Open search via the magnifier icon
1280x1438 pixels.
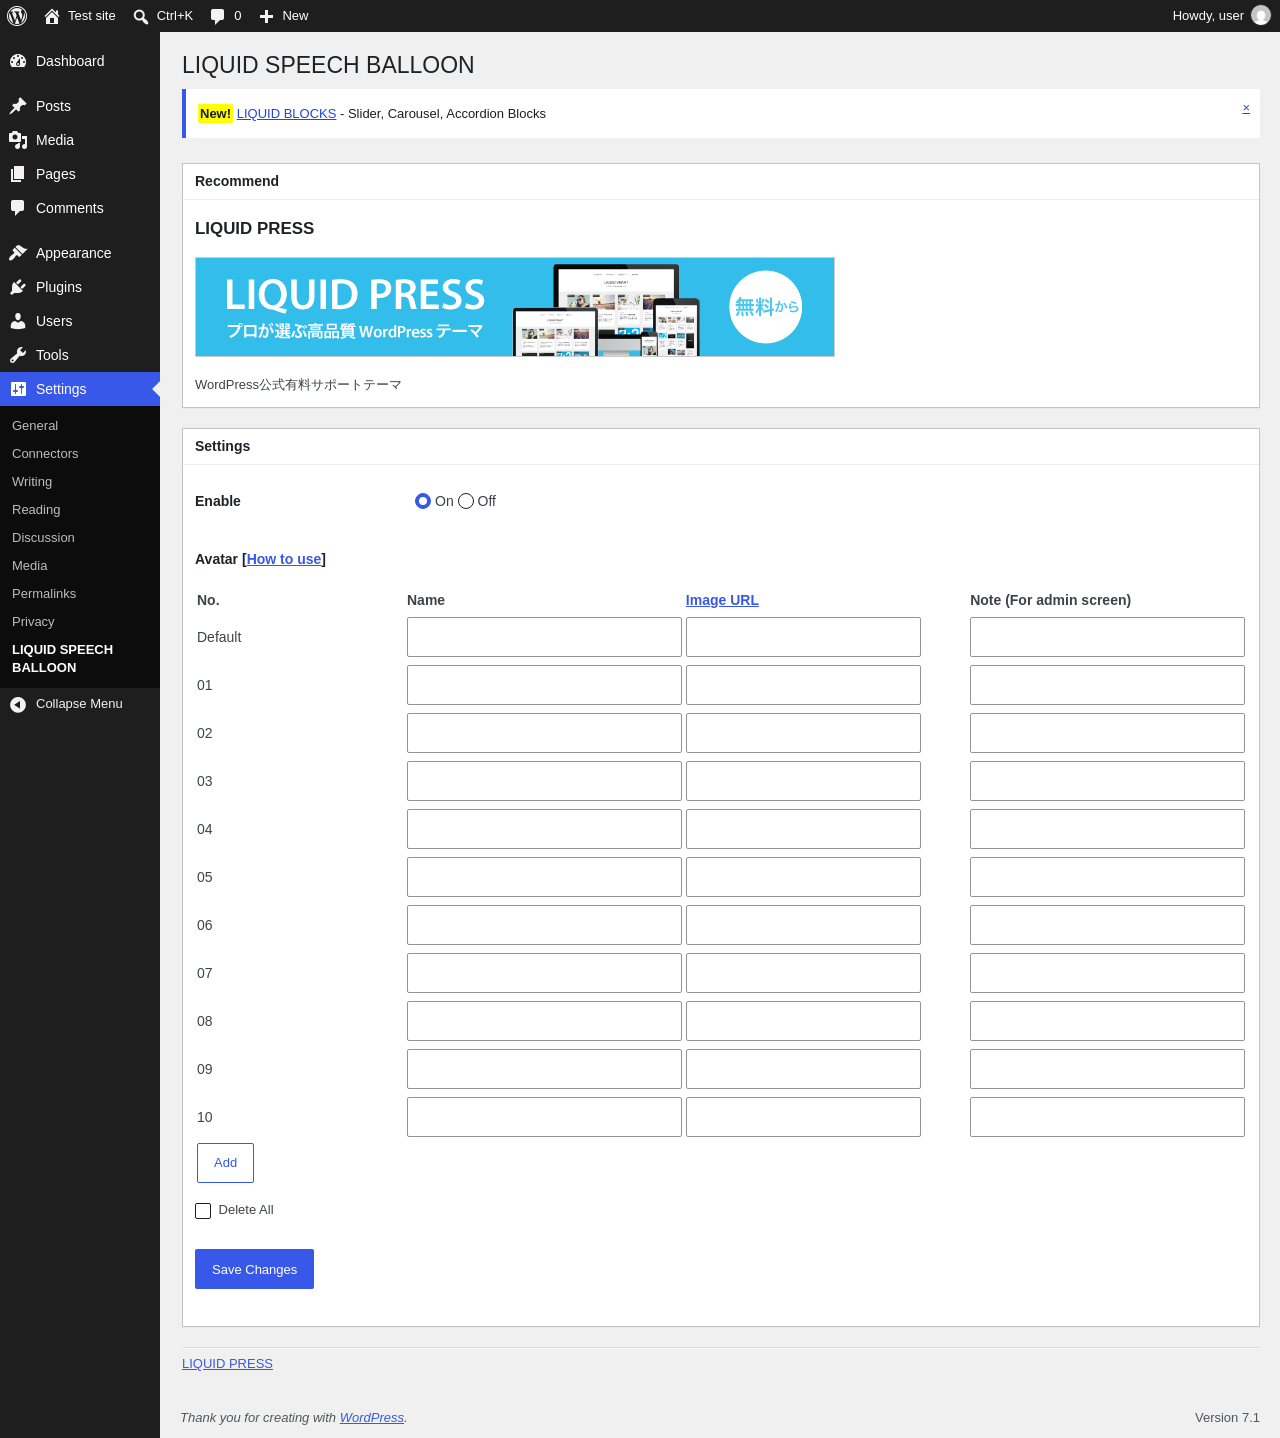pos(141,16)
